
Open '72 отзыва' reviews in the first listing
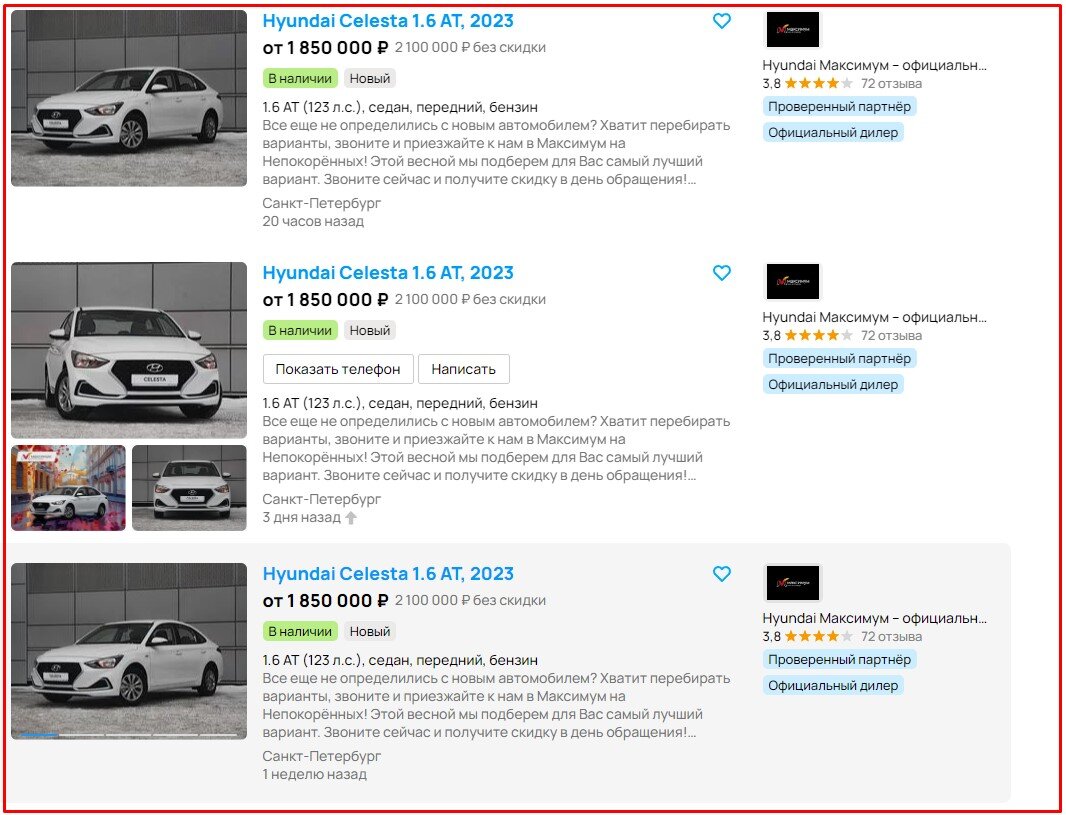point(891,84)
